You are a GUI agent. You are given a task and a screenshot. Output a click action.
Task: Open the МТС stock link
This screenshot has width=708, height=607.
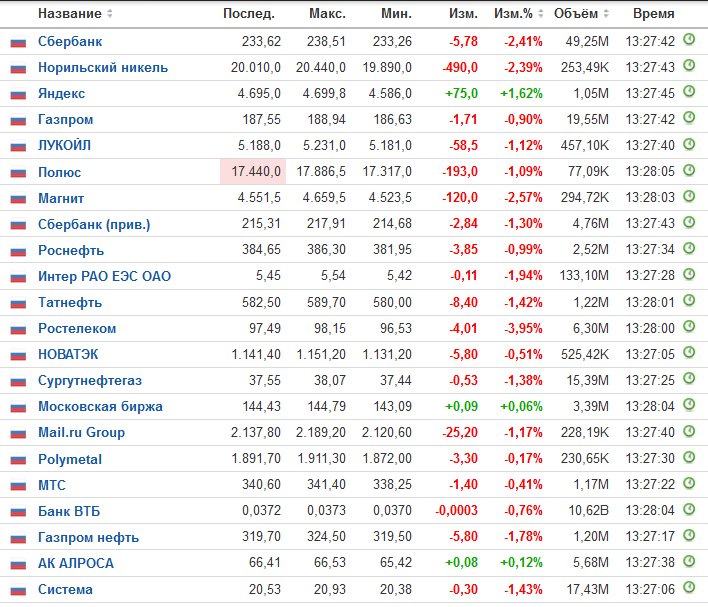[x=51, y=485]
